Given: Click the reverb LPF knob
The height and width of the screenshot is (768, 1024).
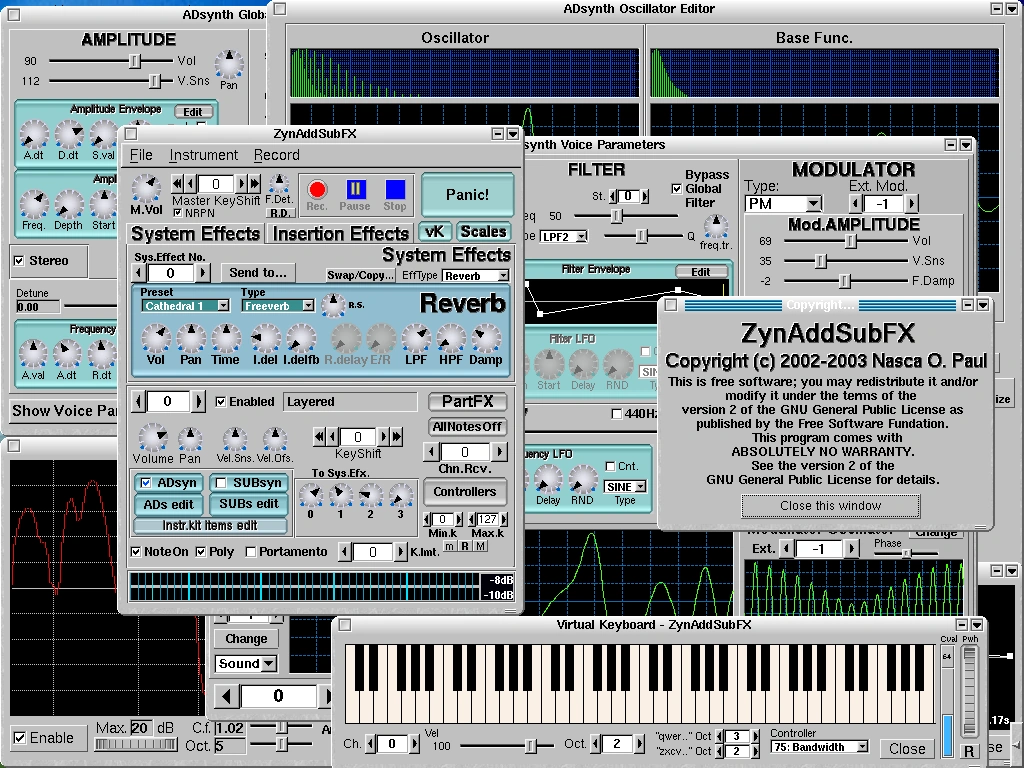Looking at the screenshot, I should click(415, 340).
